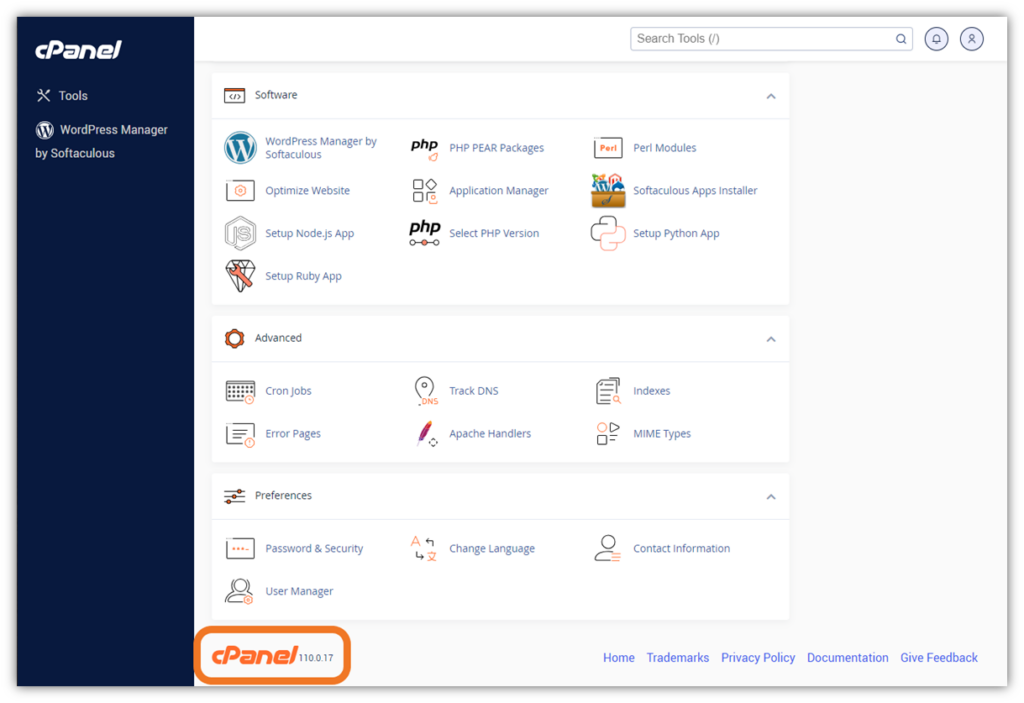Screen dimensions: 1024x703
Task: Click the Give Feedback link
Action: click(x=938, y=658)
